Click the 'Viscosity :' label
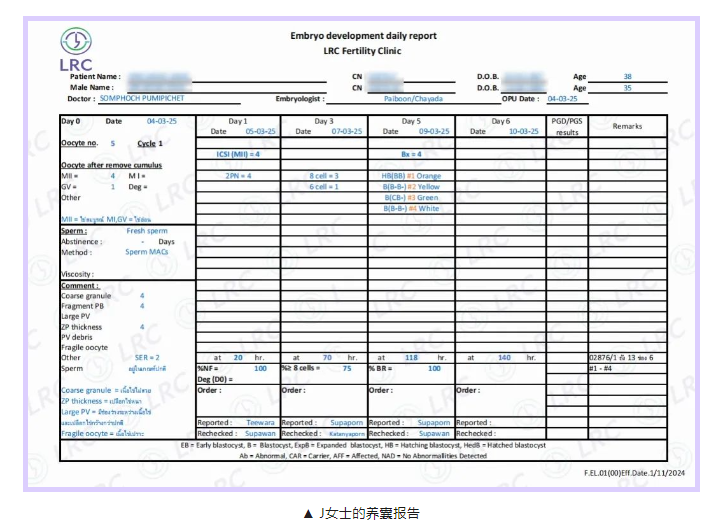The height and width of the screenshot is (530, 709). (77, 274)
